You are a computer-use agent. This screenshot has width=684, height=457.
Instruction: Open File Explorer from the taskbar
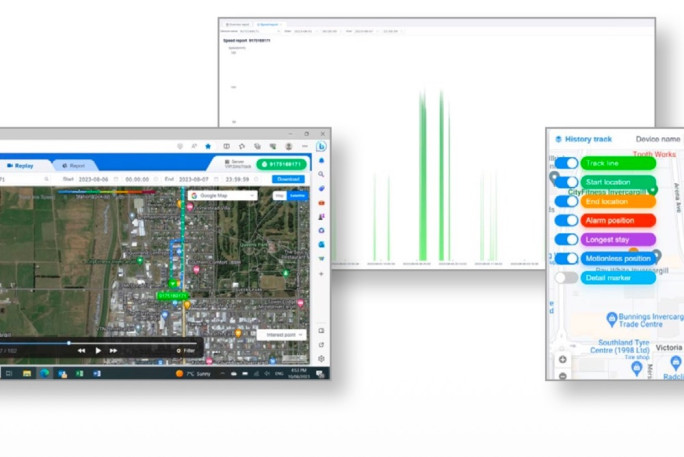pyautogui.click(x=45, y=373)
